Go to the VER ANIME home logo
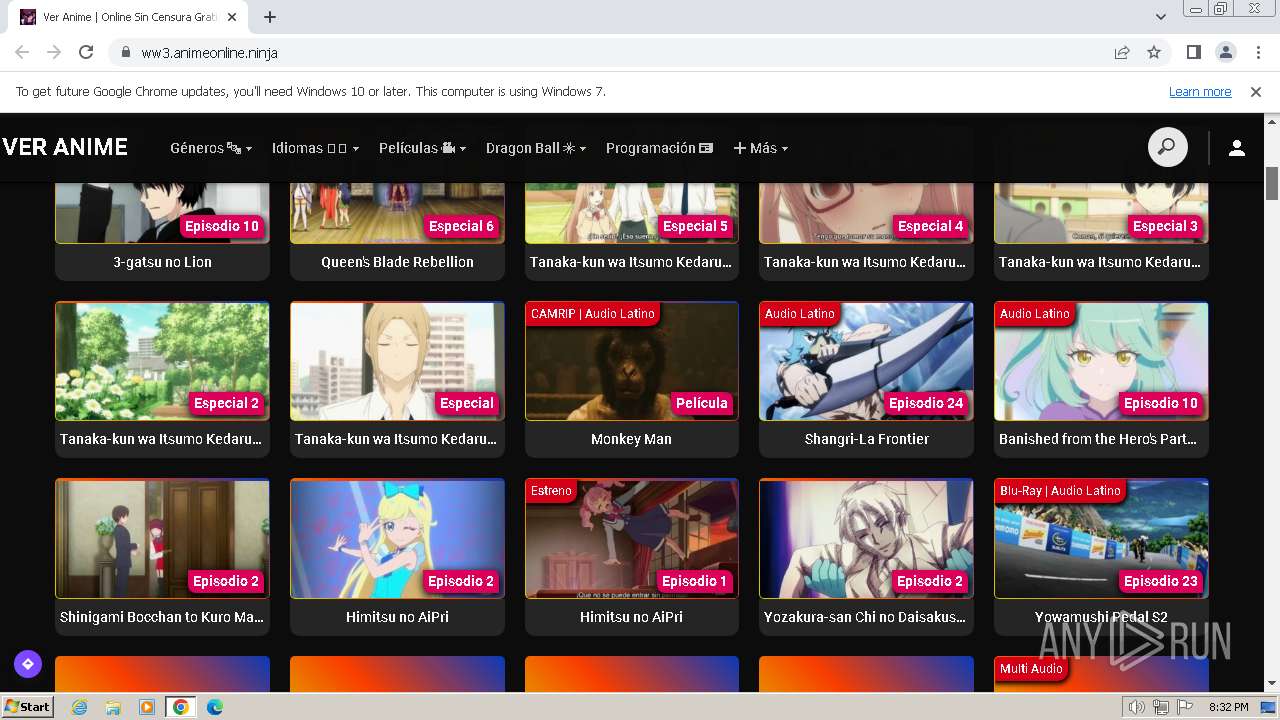The image size is (1280, 720). click(65, 147)
